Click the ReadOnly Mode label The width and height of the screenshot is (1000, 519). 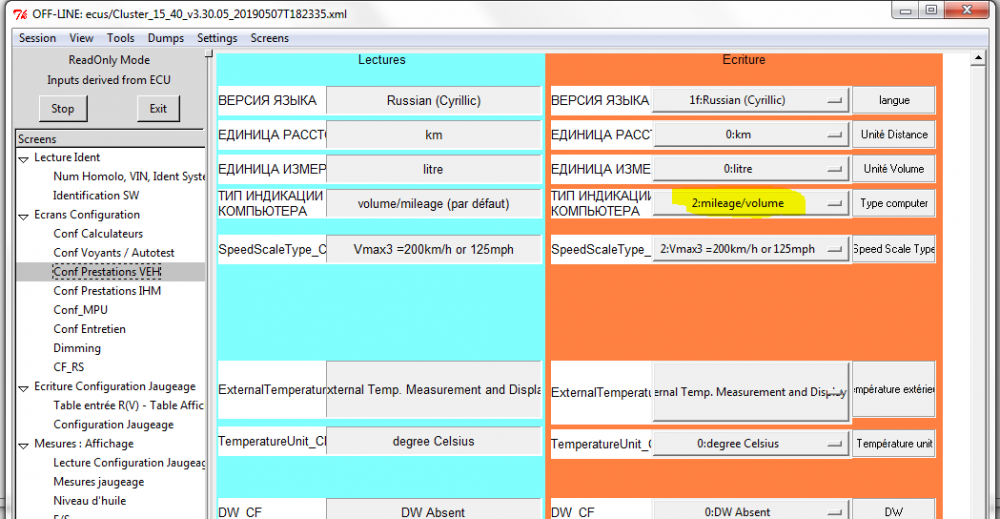tap(109, 60)
